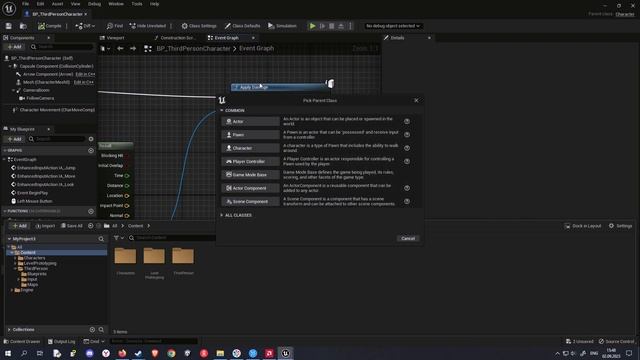
Task: Open the Diff dropdown
Action: pyautogui.click(x=85, y=26)
